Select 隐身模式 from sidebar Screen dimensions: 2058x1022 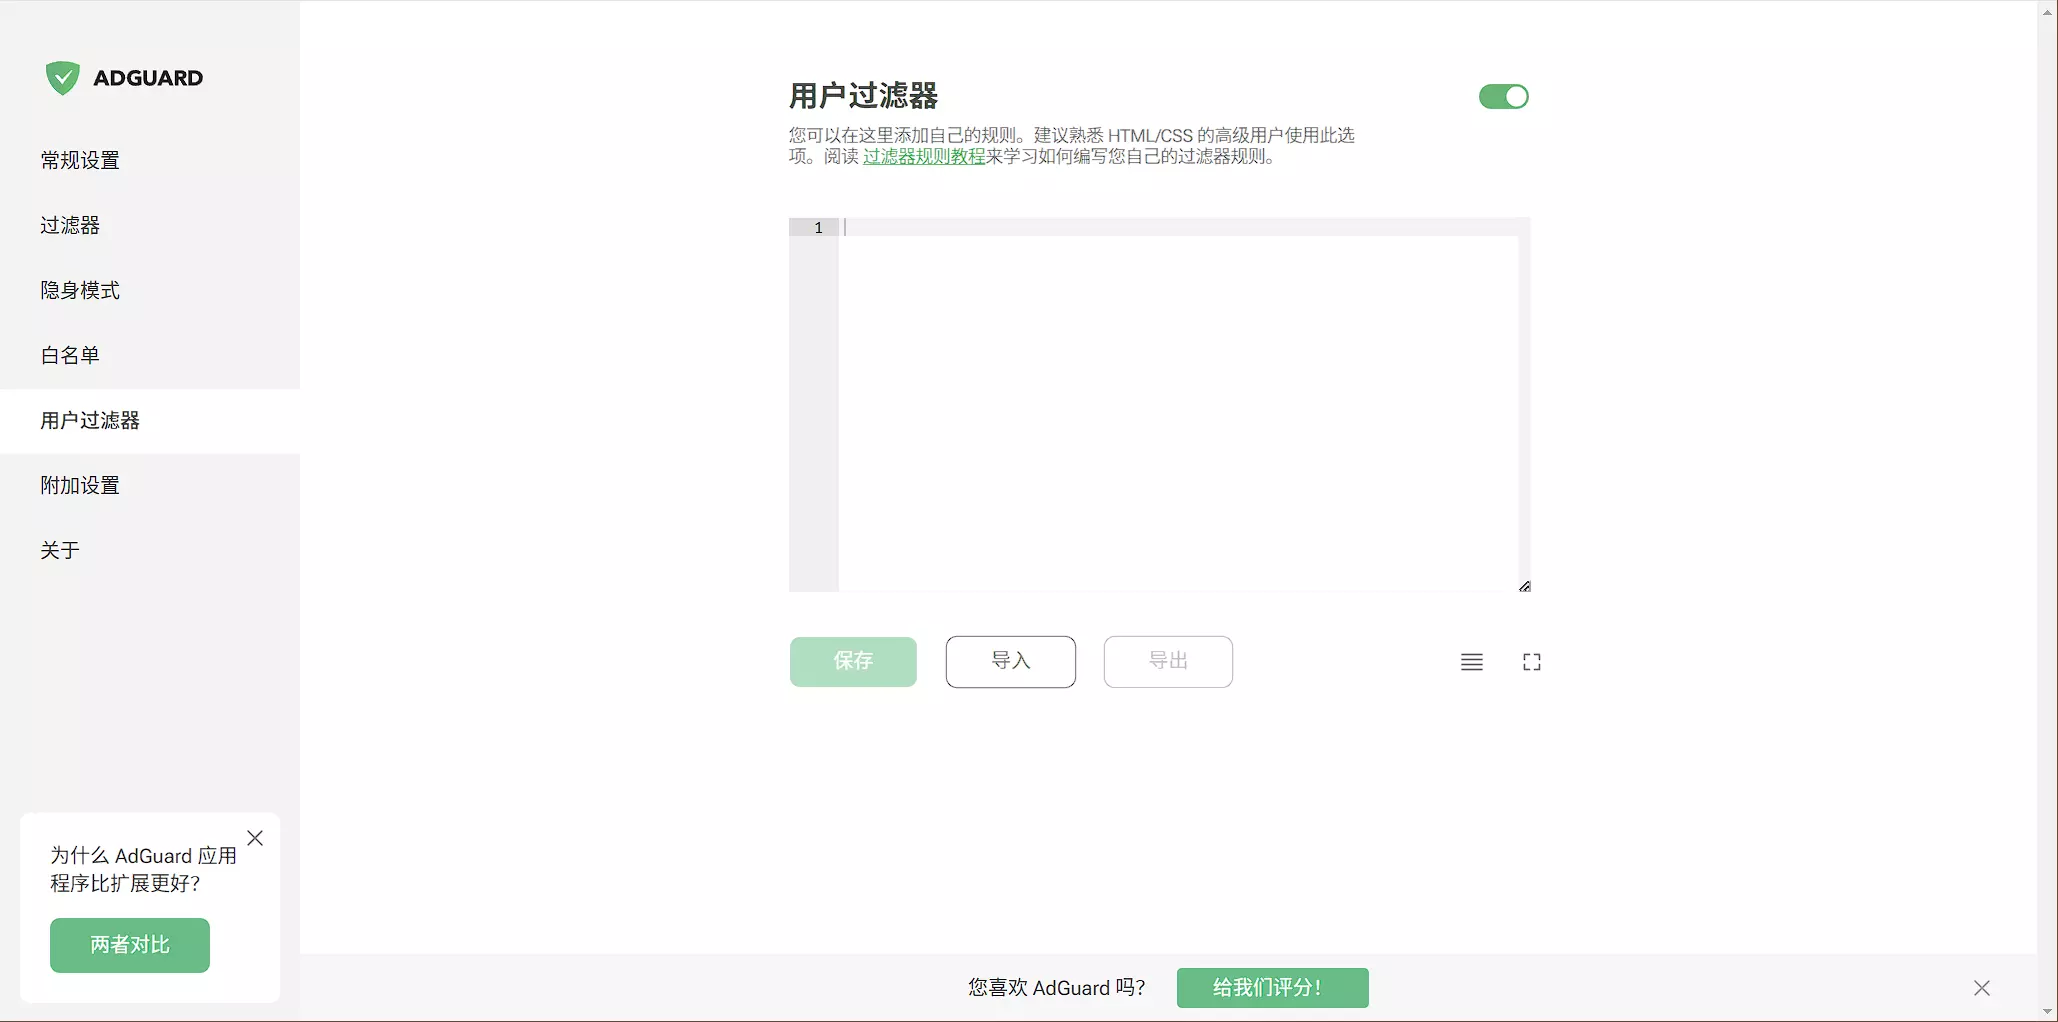pos(80,290)
